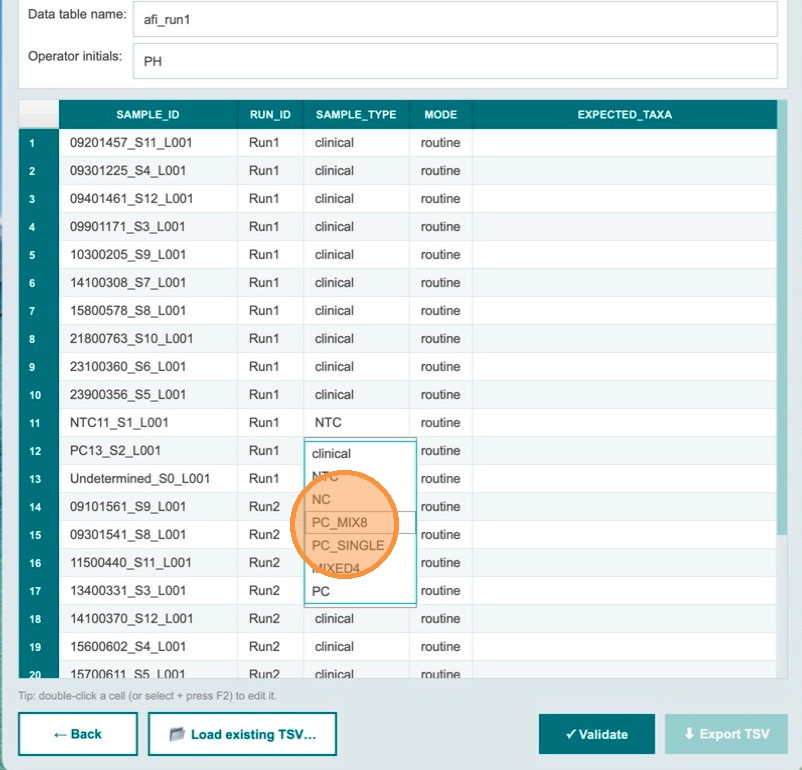The height and width of the screenshot is (770, 802).
Task: Click clinical sample type in row 1
Action: [x=357, y=143]
